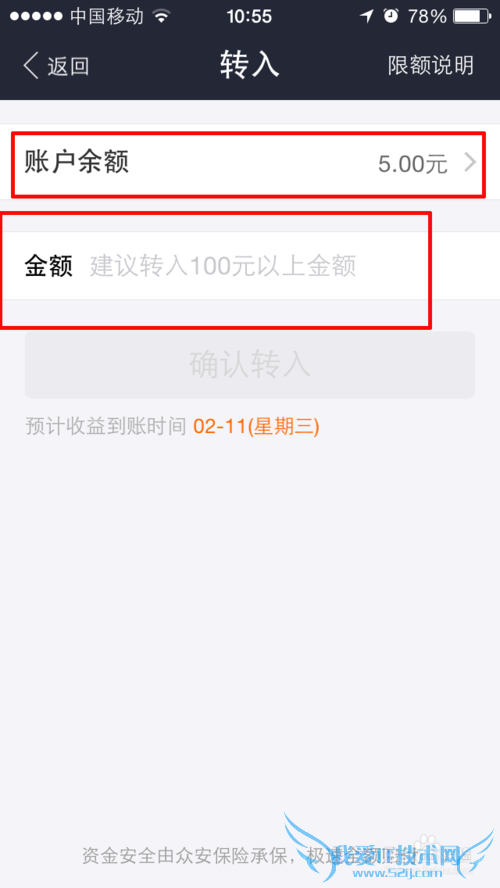Tap the signal strength dots
The height and width of the screenshot is (888, 500).
[36, 17]
